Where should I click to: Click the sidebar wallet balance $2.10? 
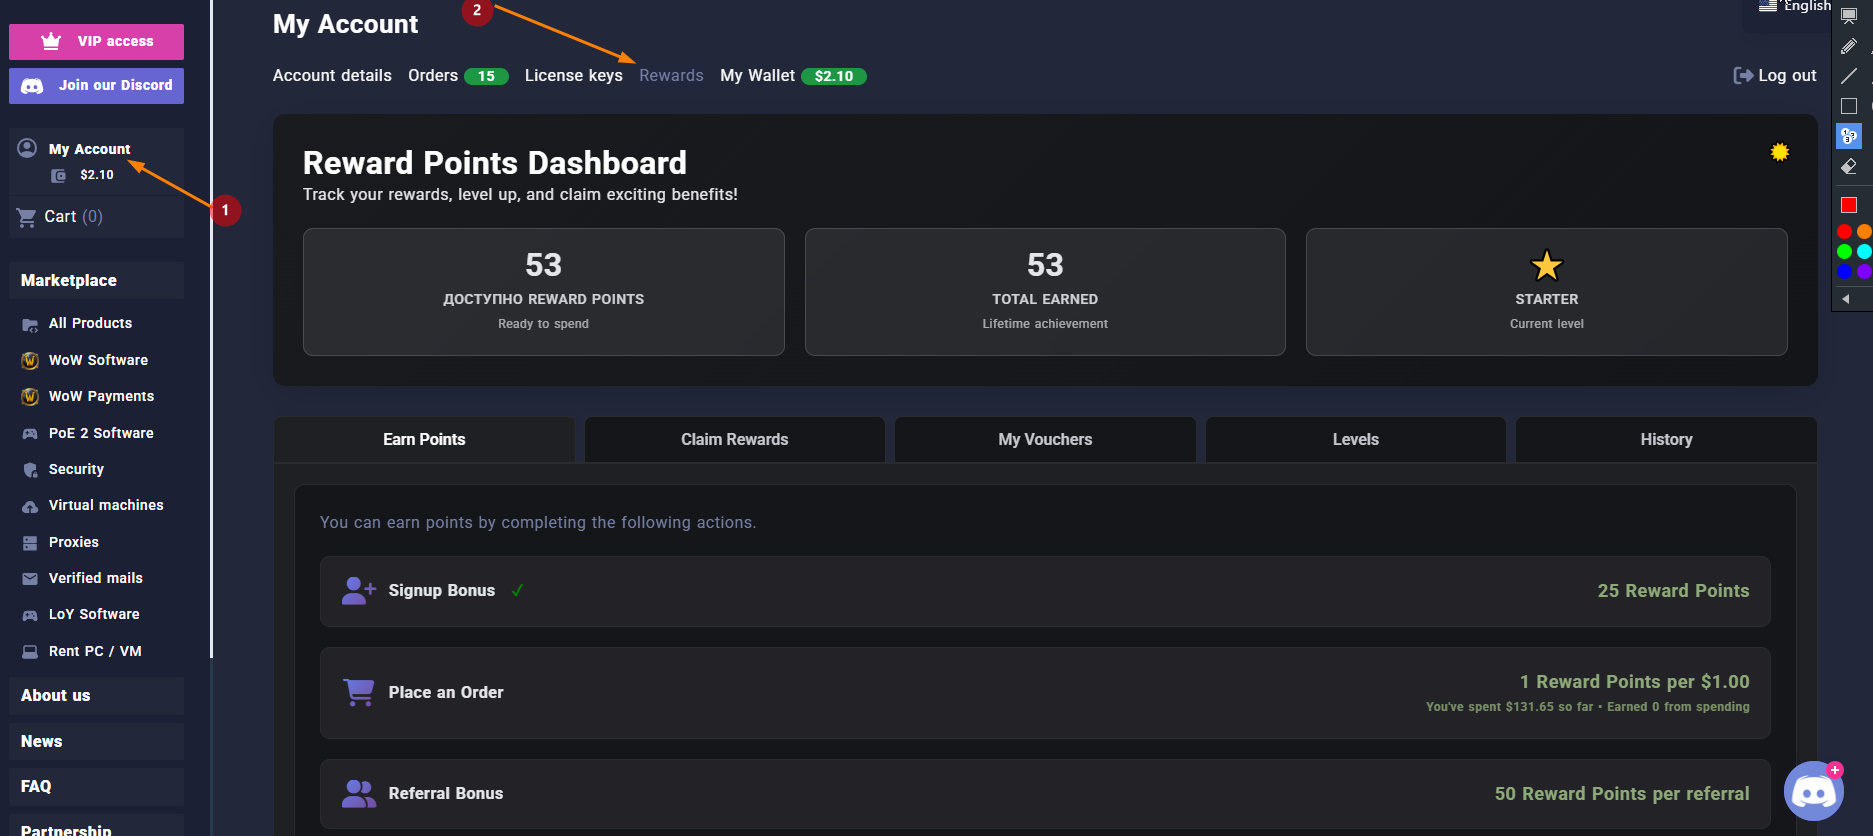pyautogui.click(x=97, y=175)
